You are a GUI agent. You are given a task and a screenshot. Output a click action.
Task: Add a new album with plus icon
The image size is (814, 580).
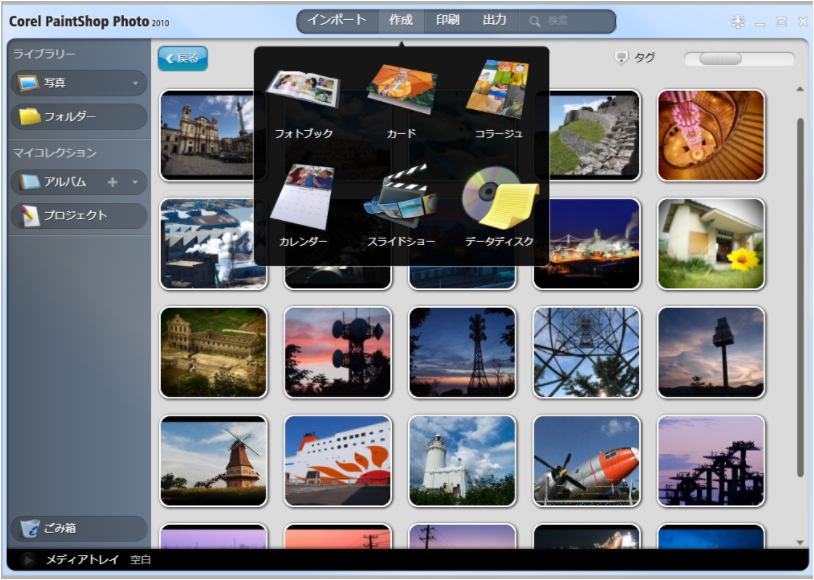pyautogui.click(x=112, y=182)
